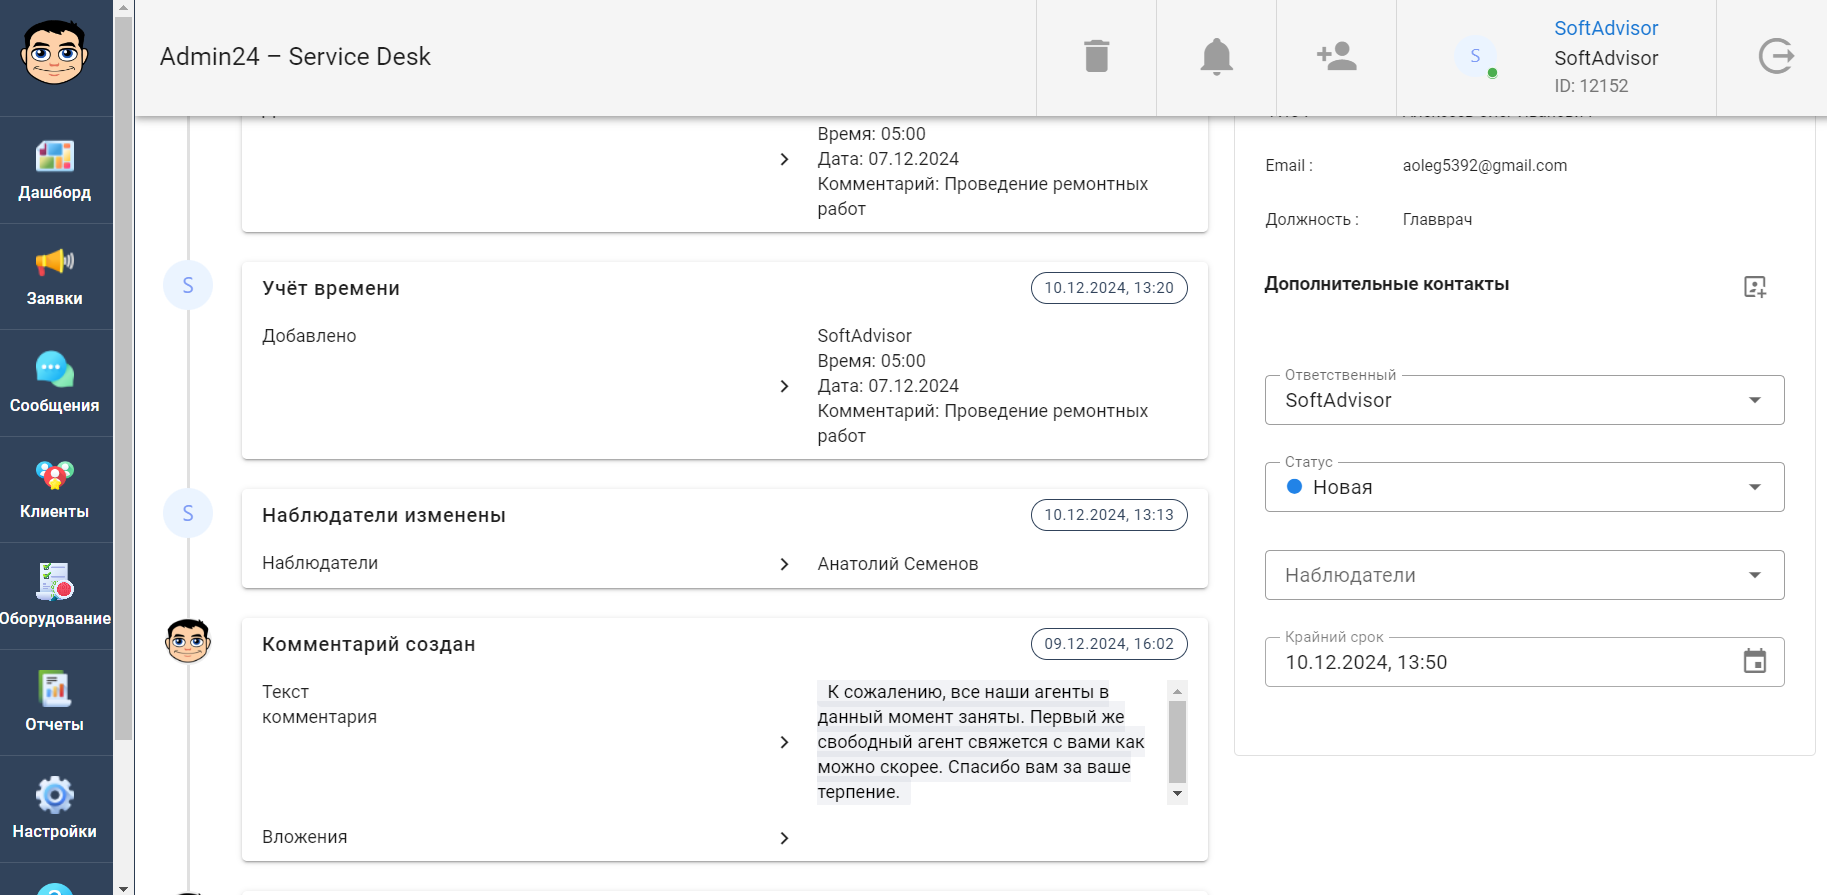1827x895 pixels.
Task: Click the Комментарий создан heading
Action: click(x=369, y=645)
